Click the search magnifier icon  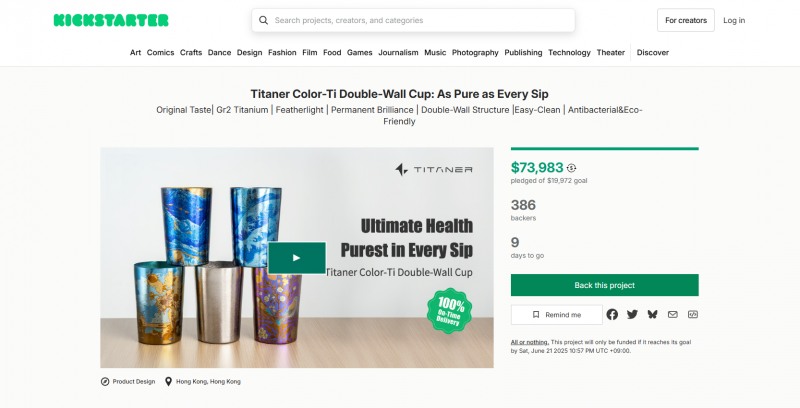pyautogui.click(x=263, y=20)
